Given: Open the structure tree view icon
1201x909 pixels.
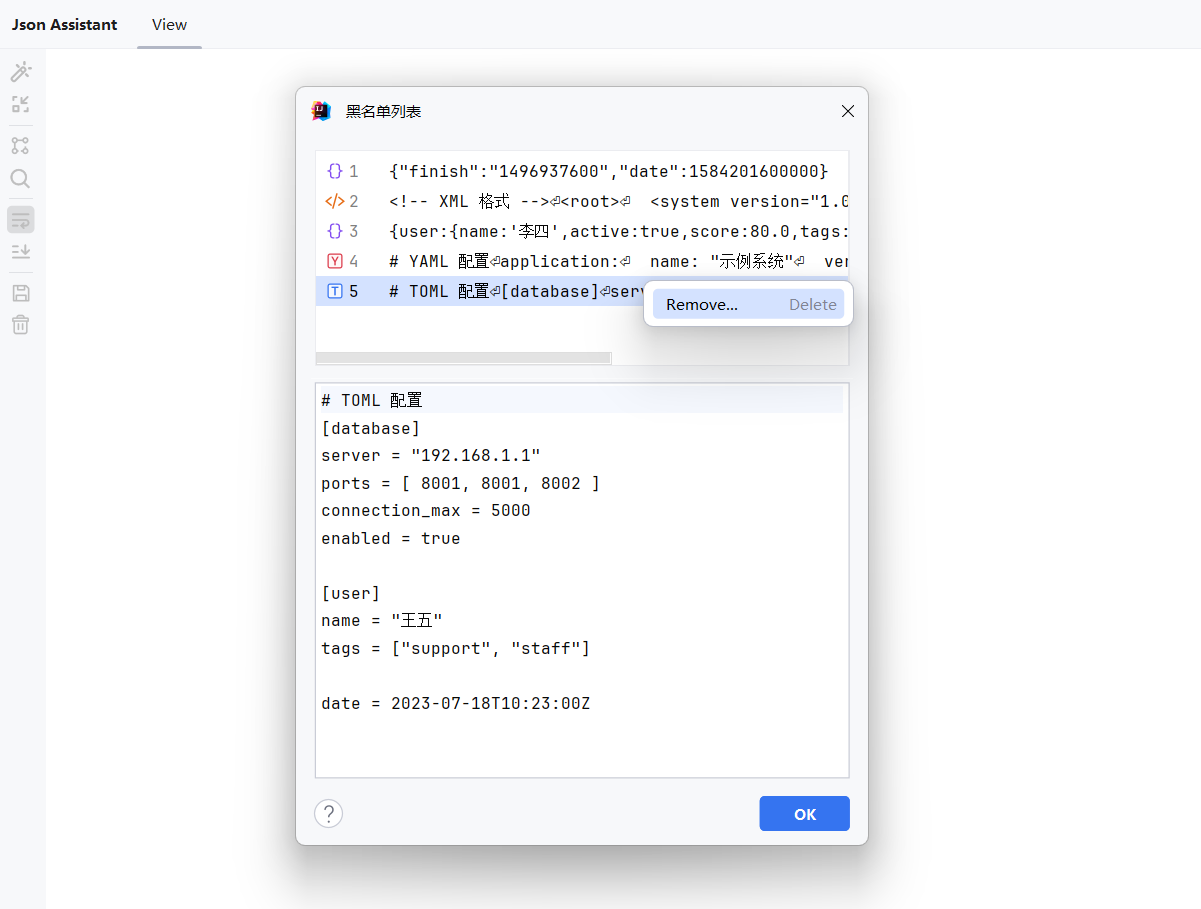Looking at the screenshot, I should (20, 146).
